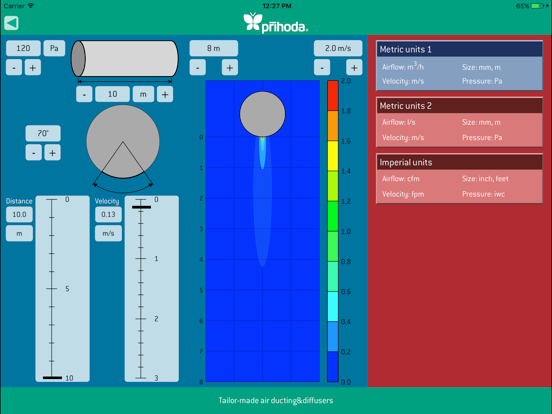Select the 8 m height field
552x414 pixels.
(214, 48)
